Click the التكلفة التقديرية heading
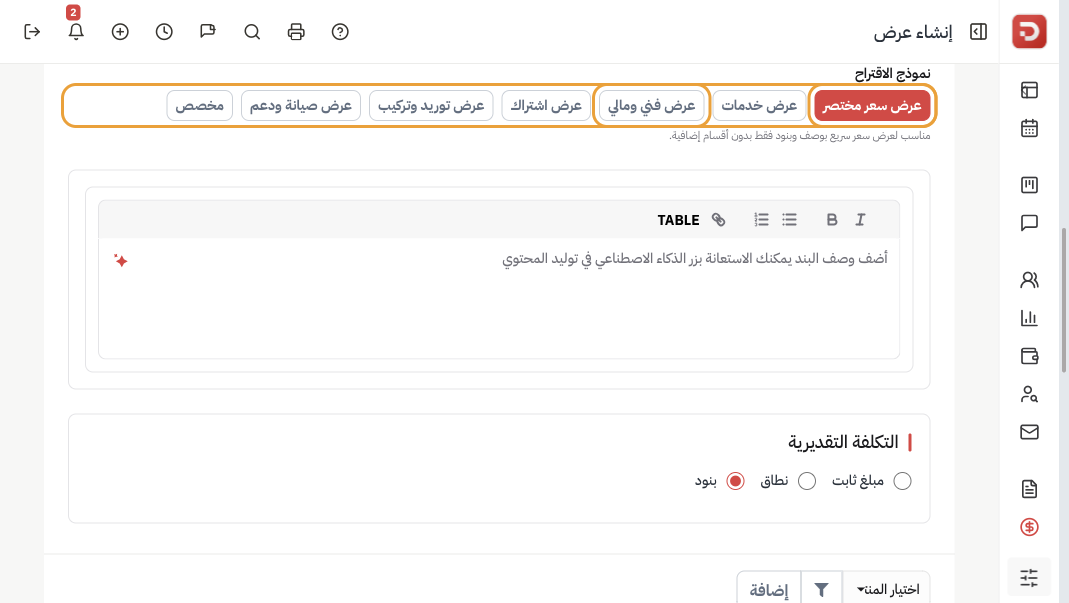This screenshot has width=1069, height=603. click(843, 442)
